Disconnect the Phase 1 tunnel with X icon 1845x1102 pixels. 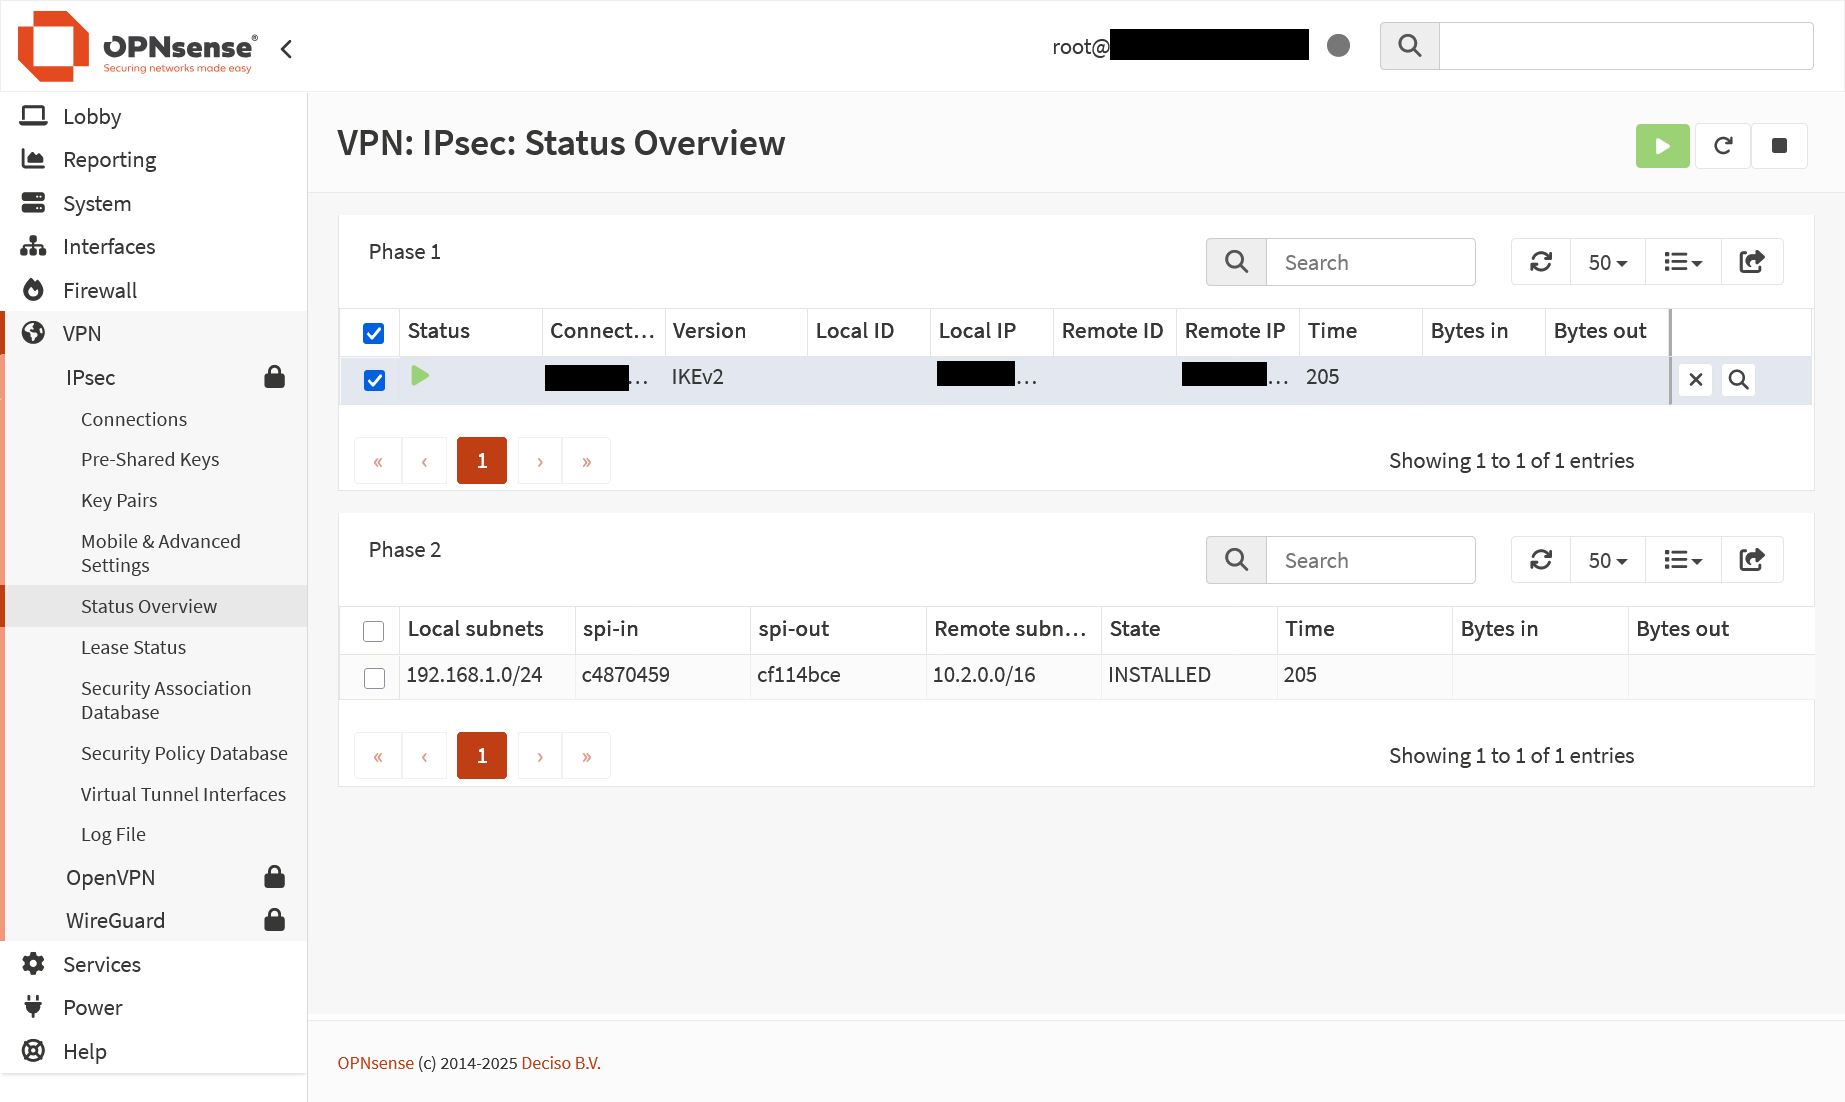(1695, 380)
